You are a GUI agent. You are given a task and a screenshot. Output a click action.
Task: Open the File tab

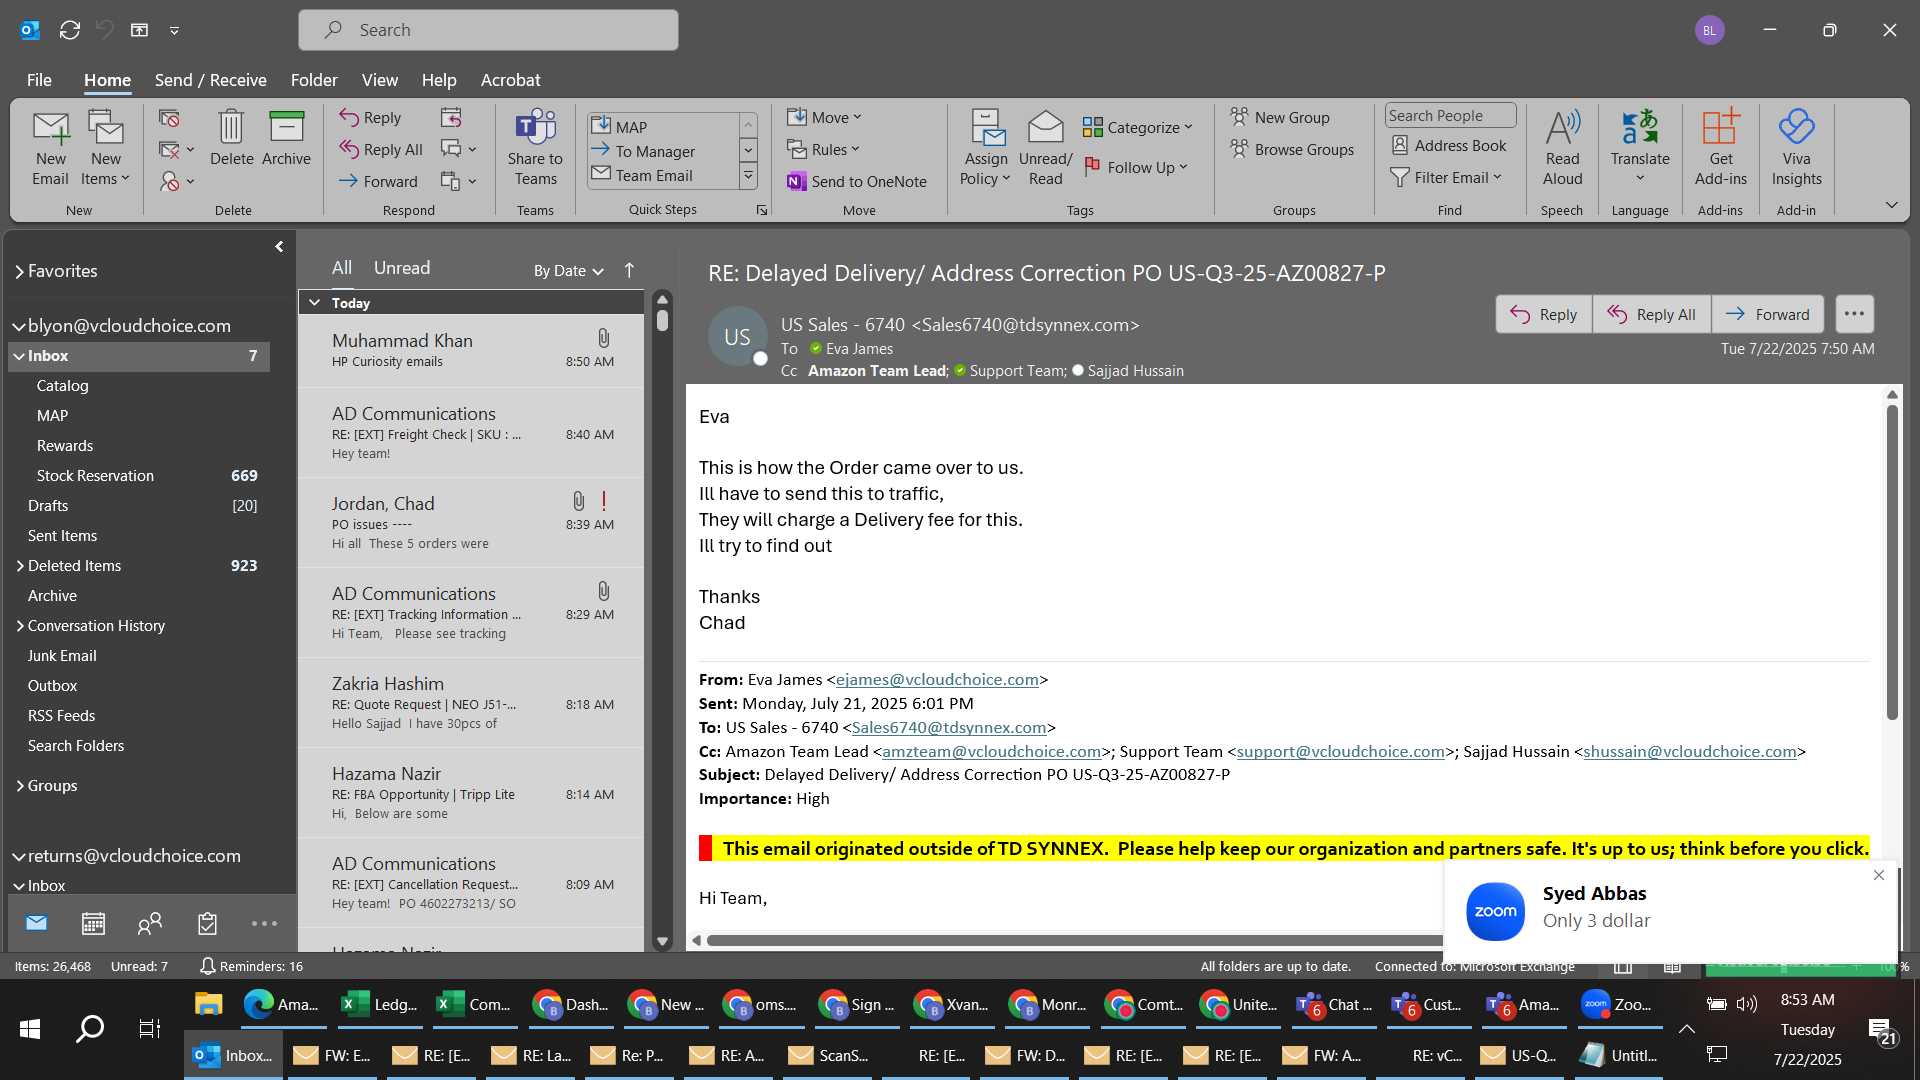click(x=39, y=80)
